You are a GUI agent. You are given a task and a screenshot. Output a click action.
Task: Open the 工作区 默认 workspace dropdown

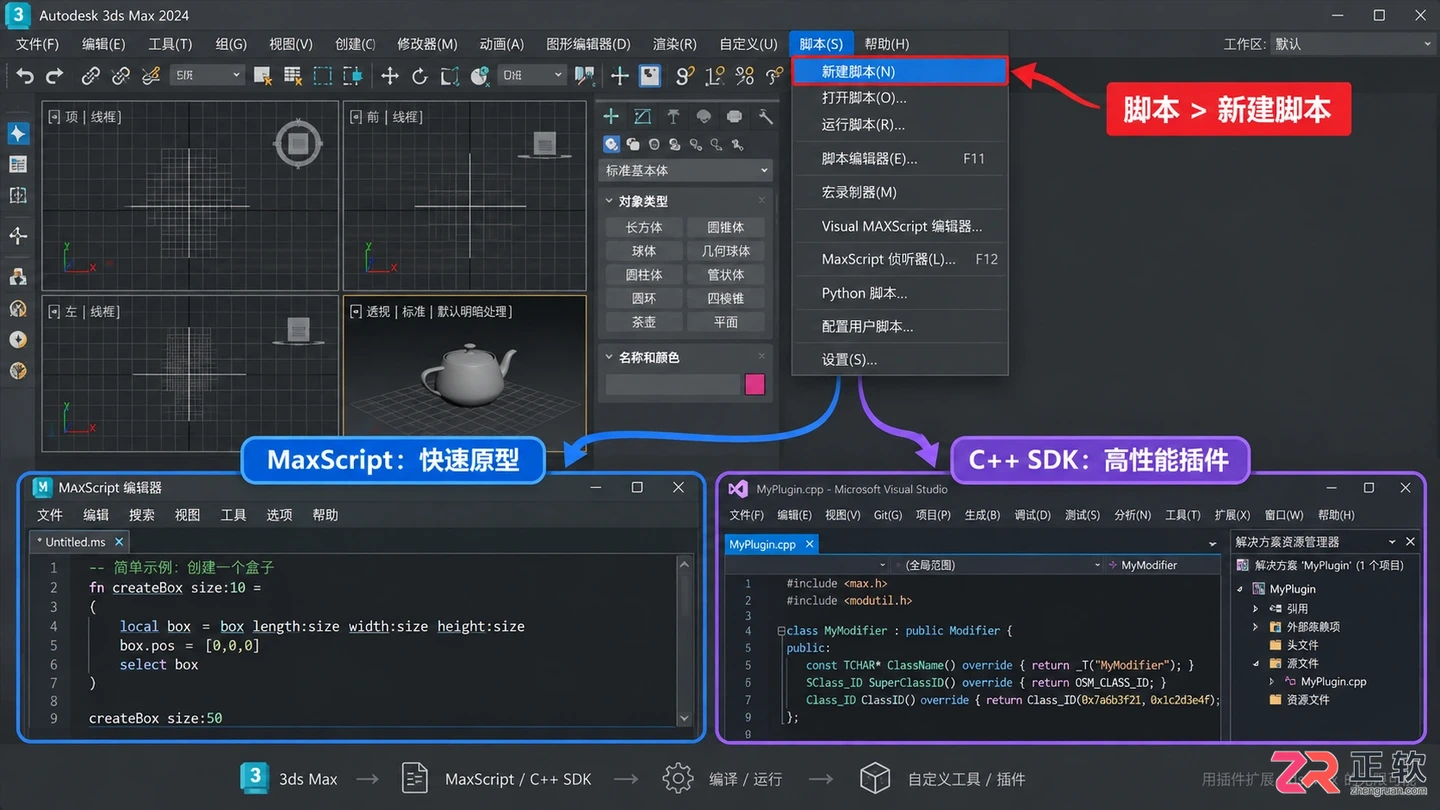tap(1354, 44)
